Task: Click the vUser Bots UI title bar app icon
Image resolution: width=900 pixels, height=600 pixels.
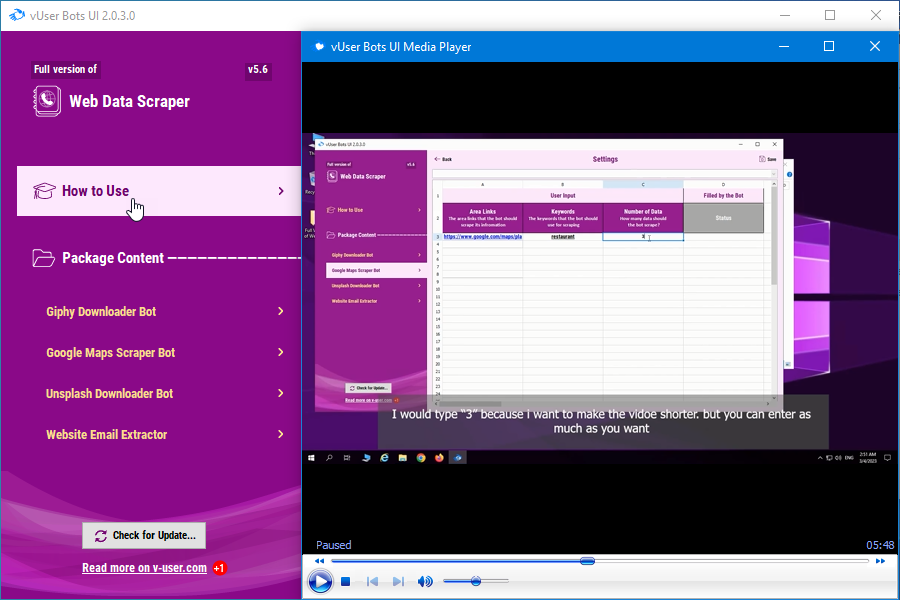Action: (x=17, y=15)
